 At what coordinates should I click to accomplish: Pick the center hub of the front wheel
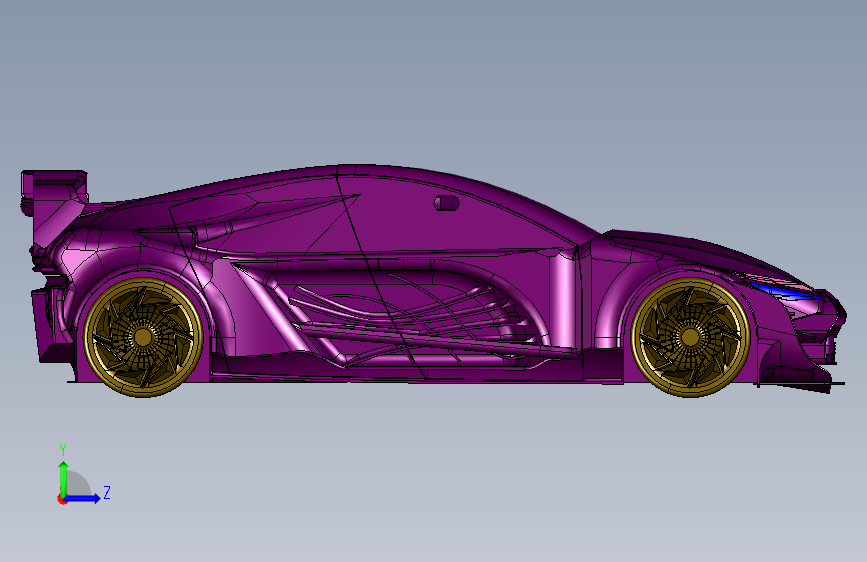(690, 337)
